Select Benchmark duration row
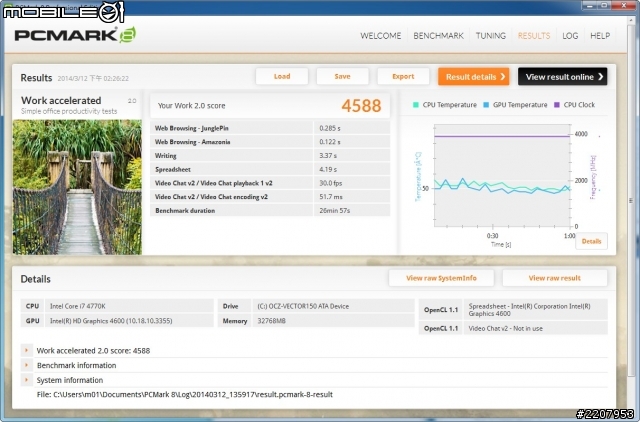The image size is (640, 422). click(x=270, y=211)
